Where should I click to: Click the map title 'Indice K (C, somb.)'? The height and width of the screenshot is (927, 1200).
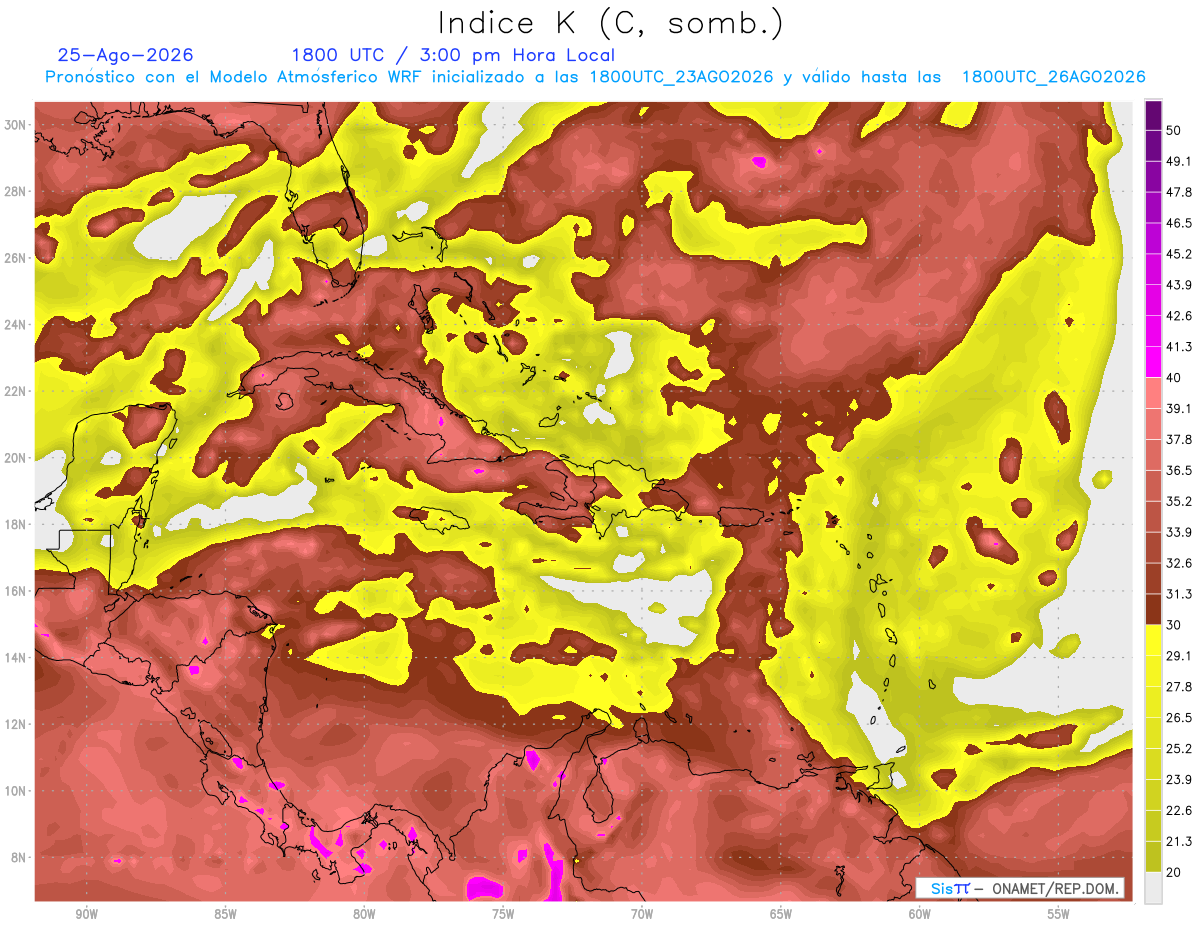[610, 23]
